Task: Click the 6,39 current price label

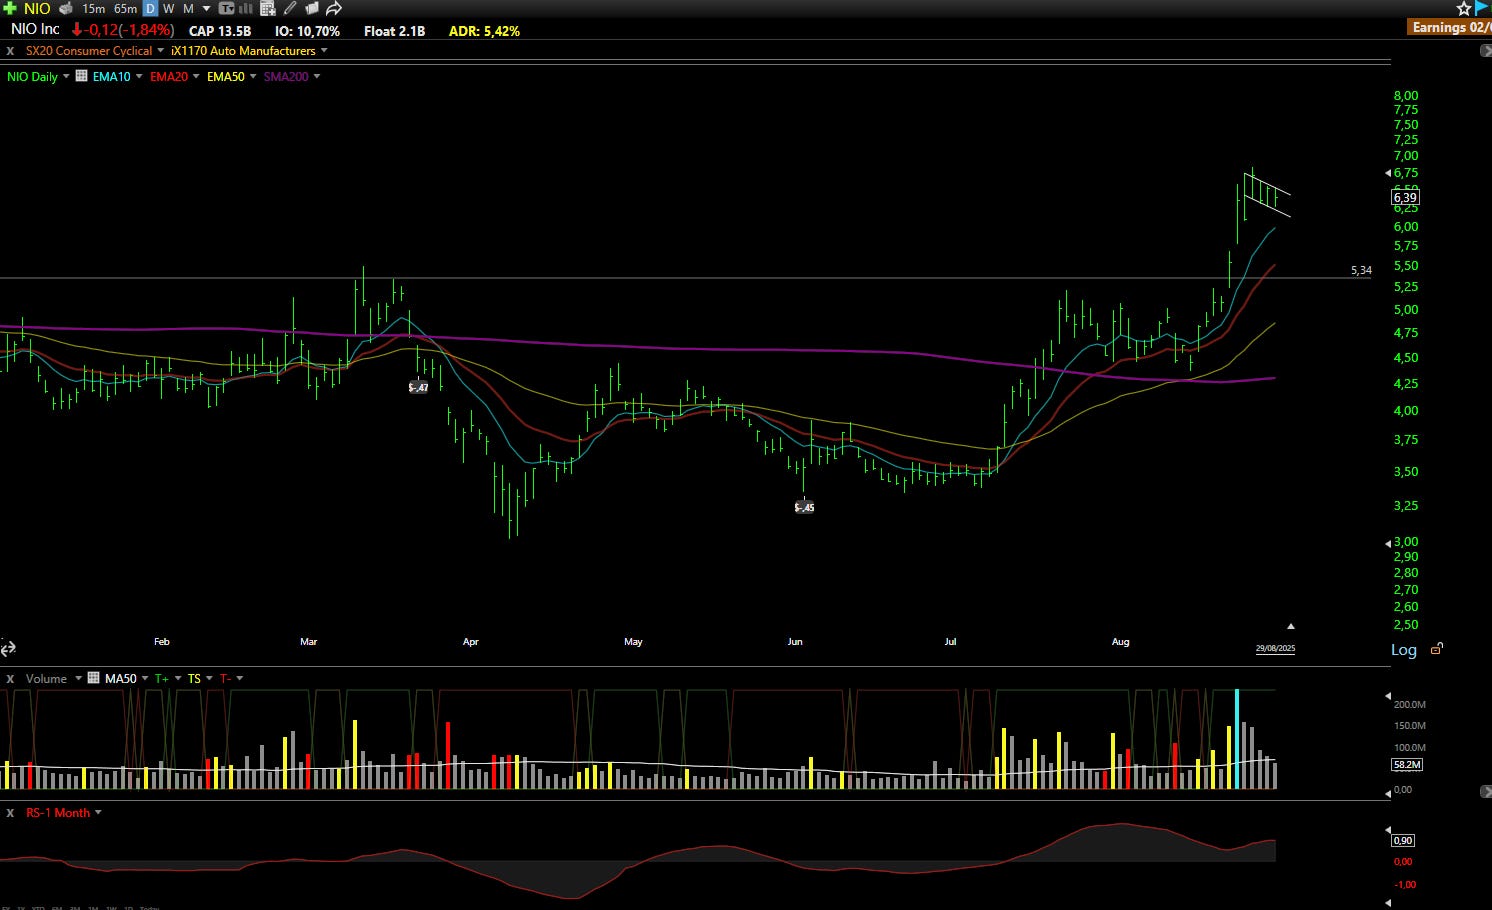Action: pyautogui.click(x=1405, y=198)
